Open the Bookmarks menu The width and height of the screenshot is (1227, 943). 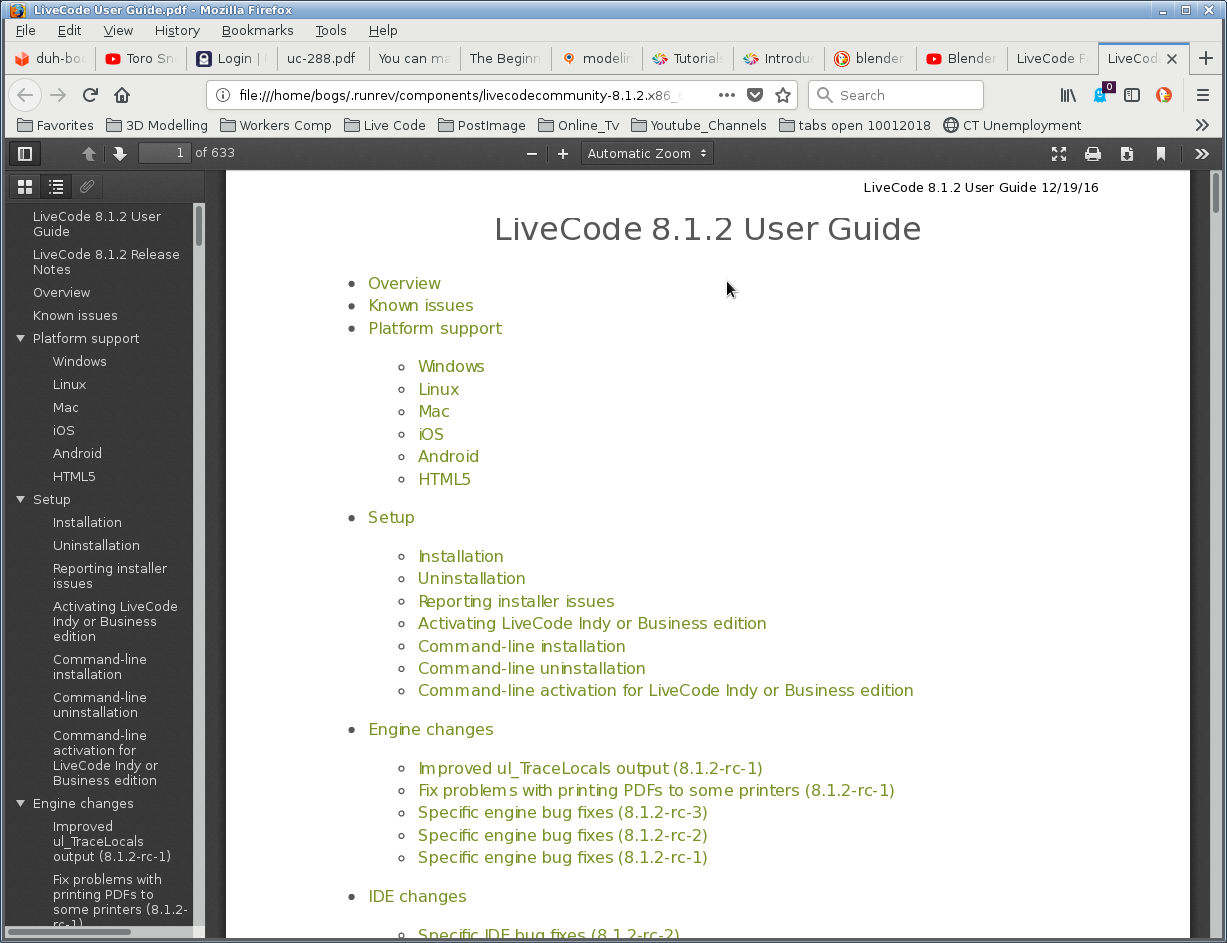point(257,31)
